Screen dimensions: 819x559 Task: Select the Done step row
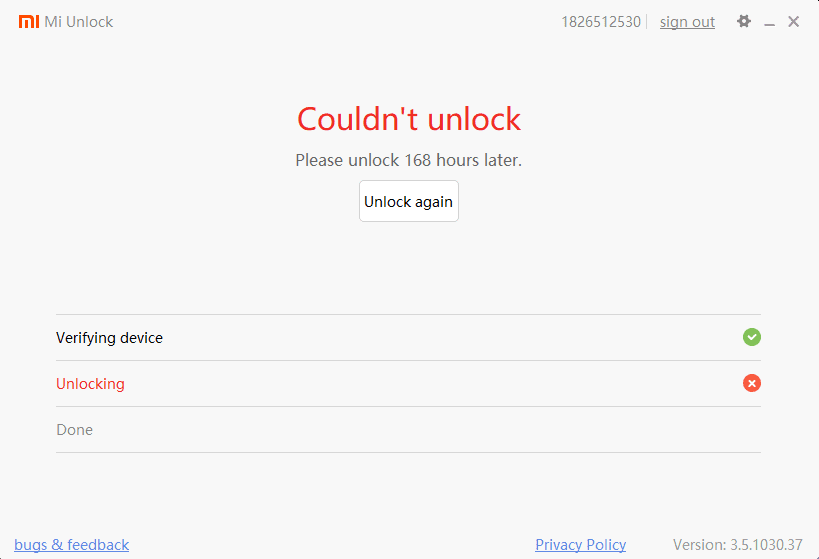pyautogui.click(x=408, y=429)
